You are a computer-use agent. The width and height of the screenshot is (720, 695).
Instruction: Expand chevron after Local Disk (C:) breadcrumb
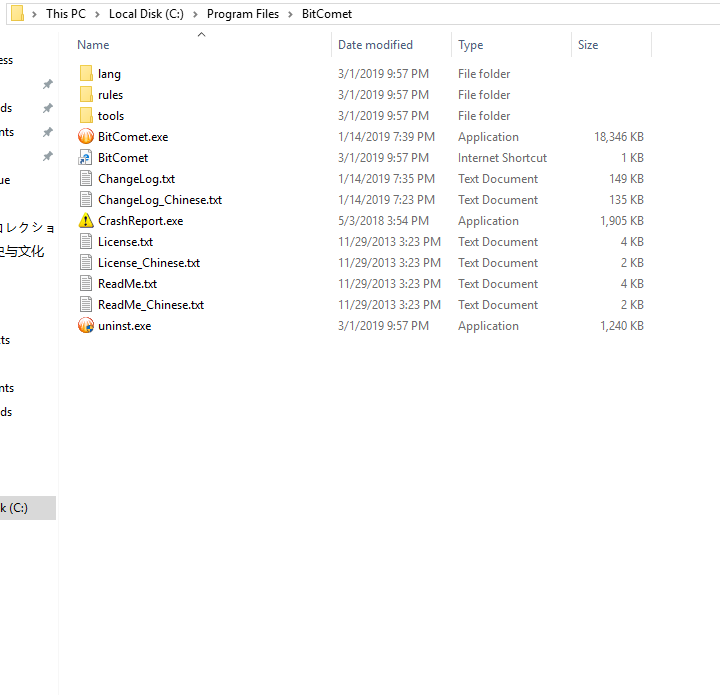pos(195,14)
